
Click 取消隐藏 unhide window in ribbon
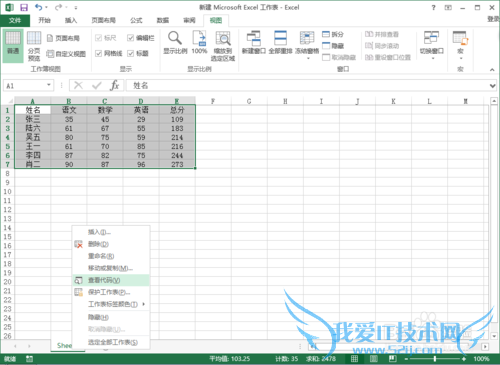pos(339,57)
